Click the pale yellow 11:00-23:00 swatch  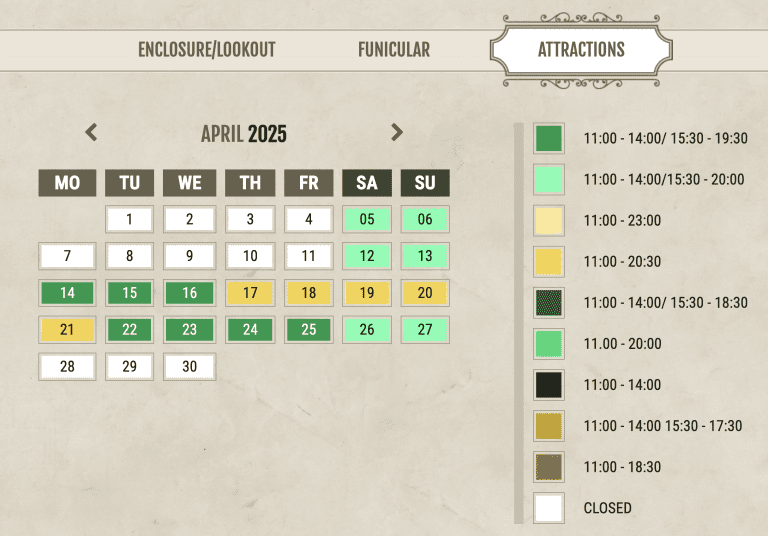pyautogui.click(x=549, y=220)
